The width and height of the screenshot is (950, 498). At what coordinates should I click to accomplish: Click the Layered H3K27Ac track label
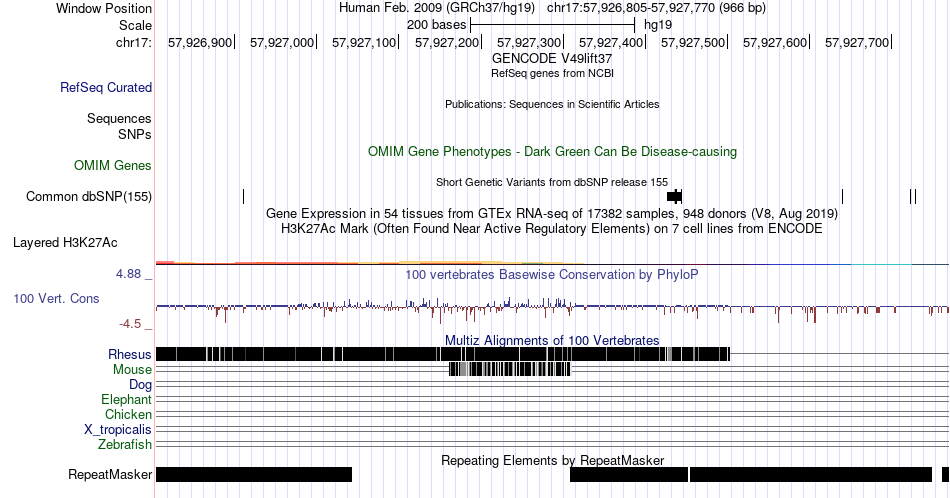tap(65, 242)
